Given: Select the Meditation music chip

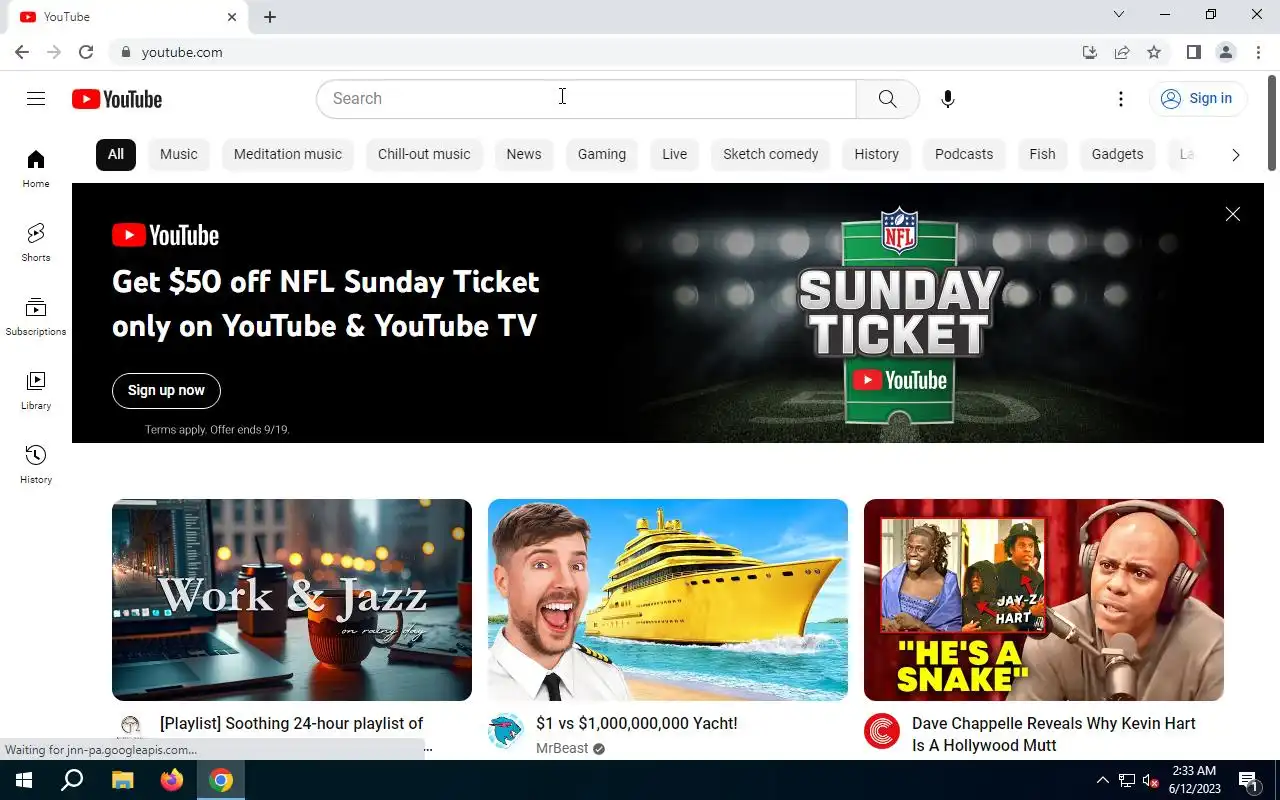Looking at the screenshot, I should 288,154.
